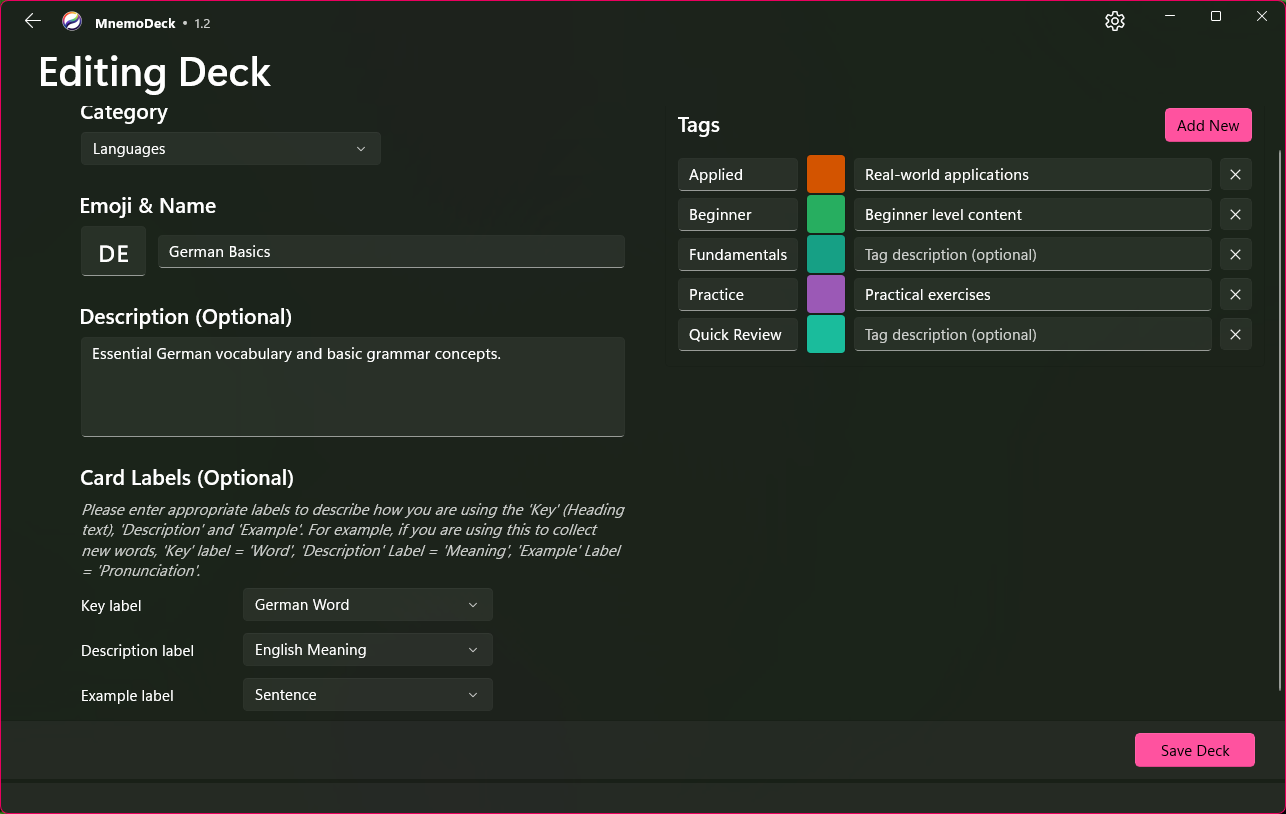Open settings with the gear icon
The image size is (1286, 814).
[1115, 21]
